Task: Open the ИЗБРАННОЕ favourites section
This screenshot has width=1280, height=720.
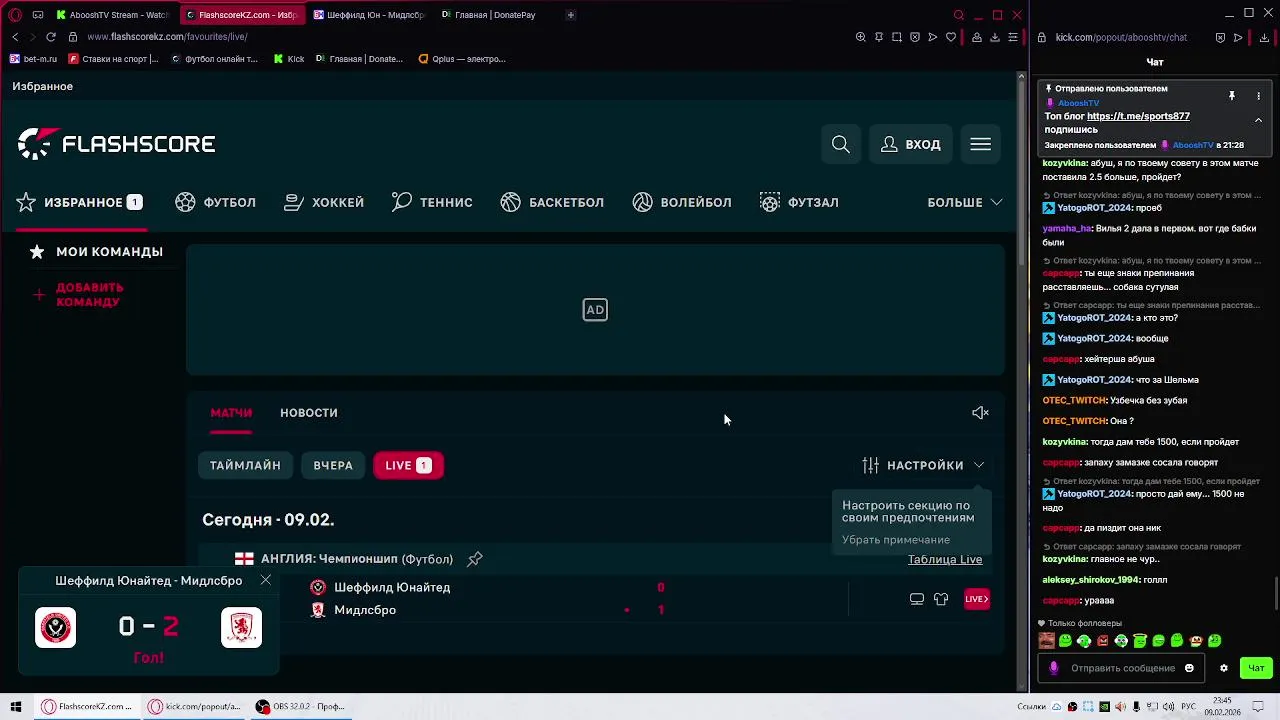Action: coord(79,202)
